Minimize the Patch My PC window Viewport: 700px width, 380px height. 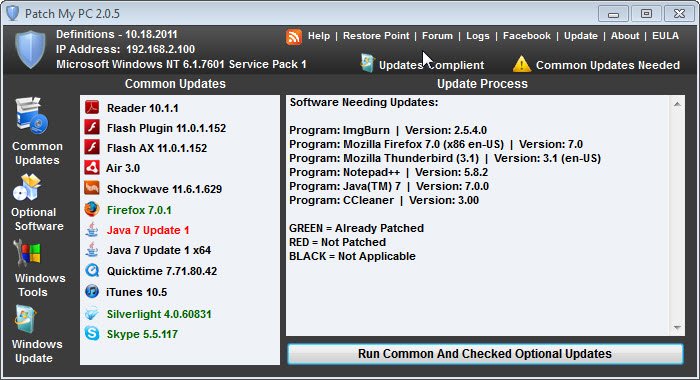[x=613, y=14]
